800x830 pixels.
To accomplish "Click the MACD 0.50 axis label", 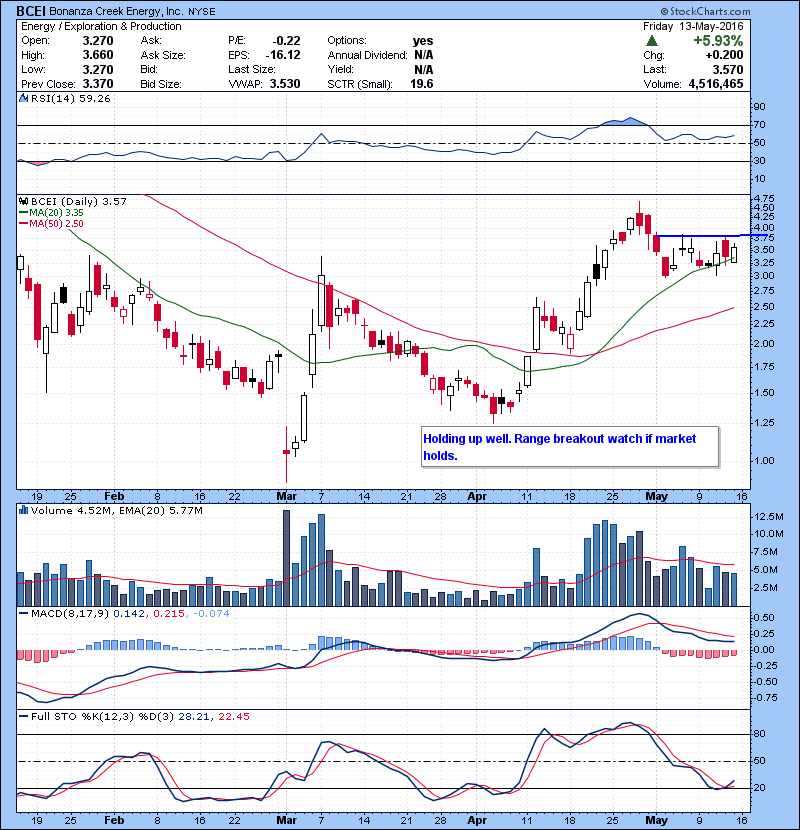I will (x=763, y=618).
